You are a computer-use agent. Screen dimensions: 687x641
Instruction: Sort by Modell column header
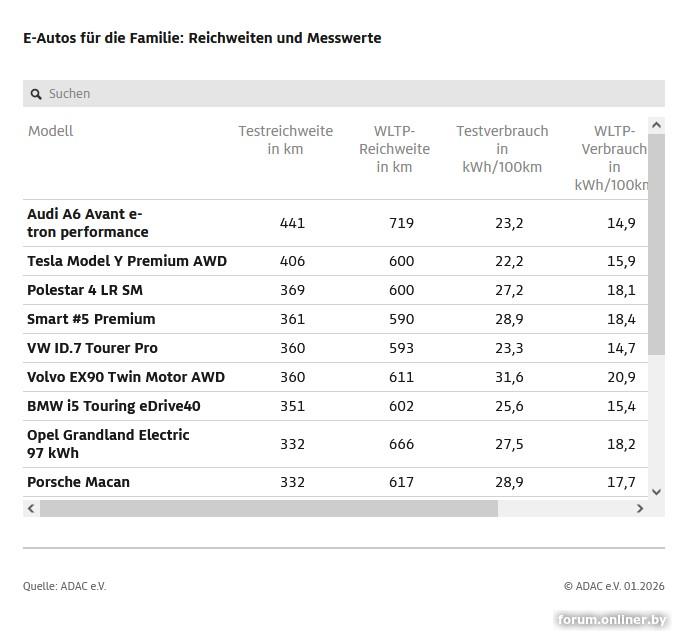51,131
